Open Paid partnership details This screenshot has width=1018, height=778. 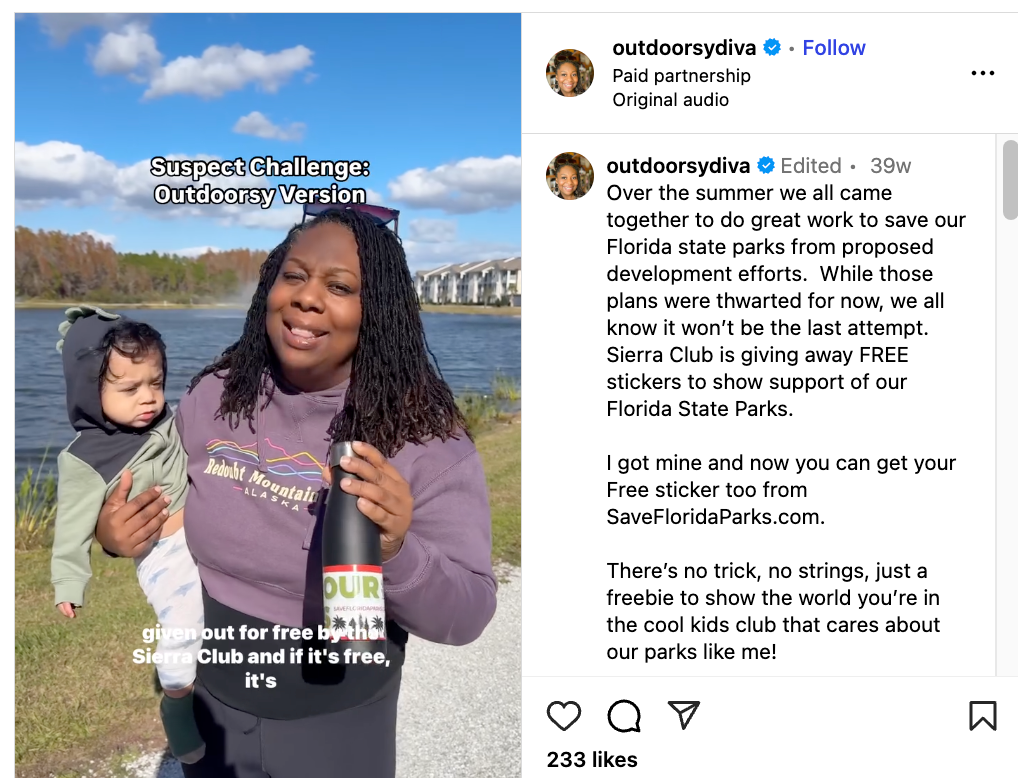coord(681,76)
